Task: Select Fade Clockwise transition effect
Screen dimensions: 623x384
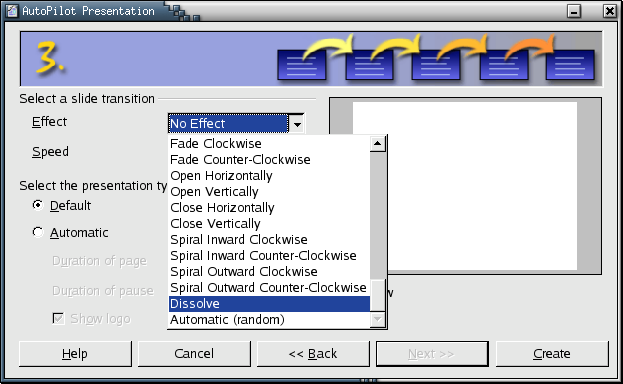Action: pos(269,144)
